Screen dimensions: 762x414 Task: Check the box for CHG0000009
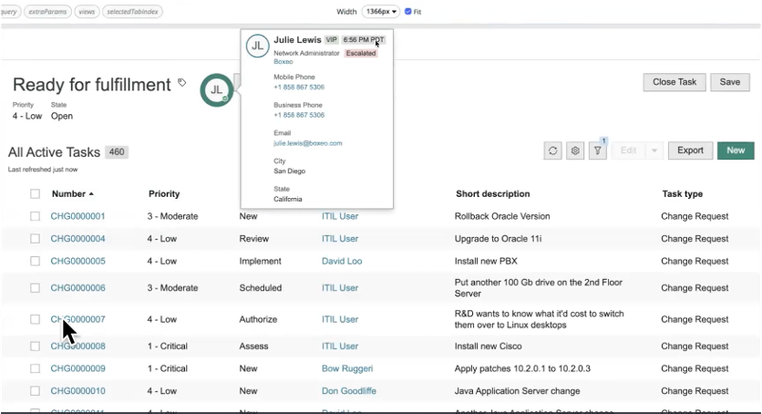point(35,368)
